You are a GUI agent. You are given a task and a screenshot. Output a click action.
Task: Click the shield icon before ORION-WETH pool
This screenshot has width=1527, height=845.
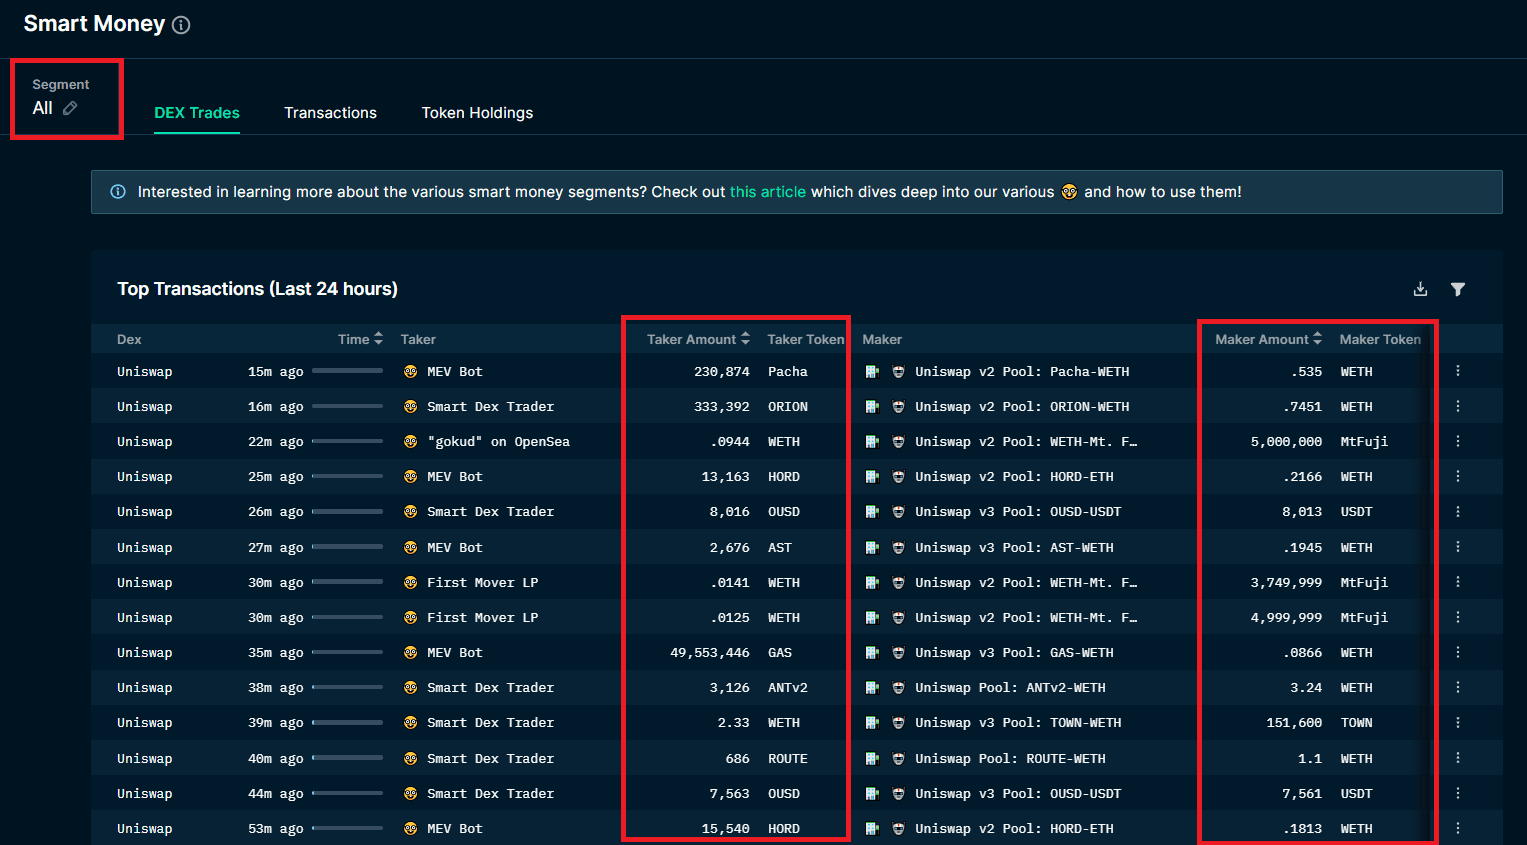click(x=898, y=406)
